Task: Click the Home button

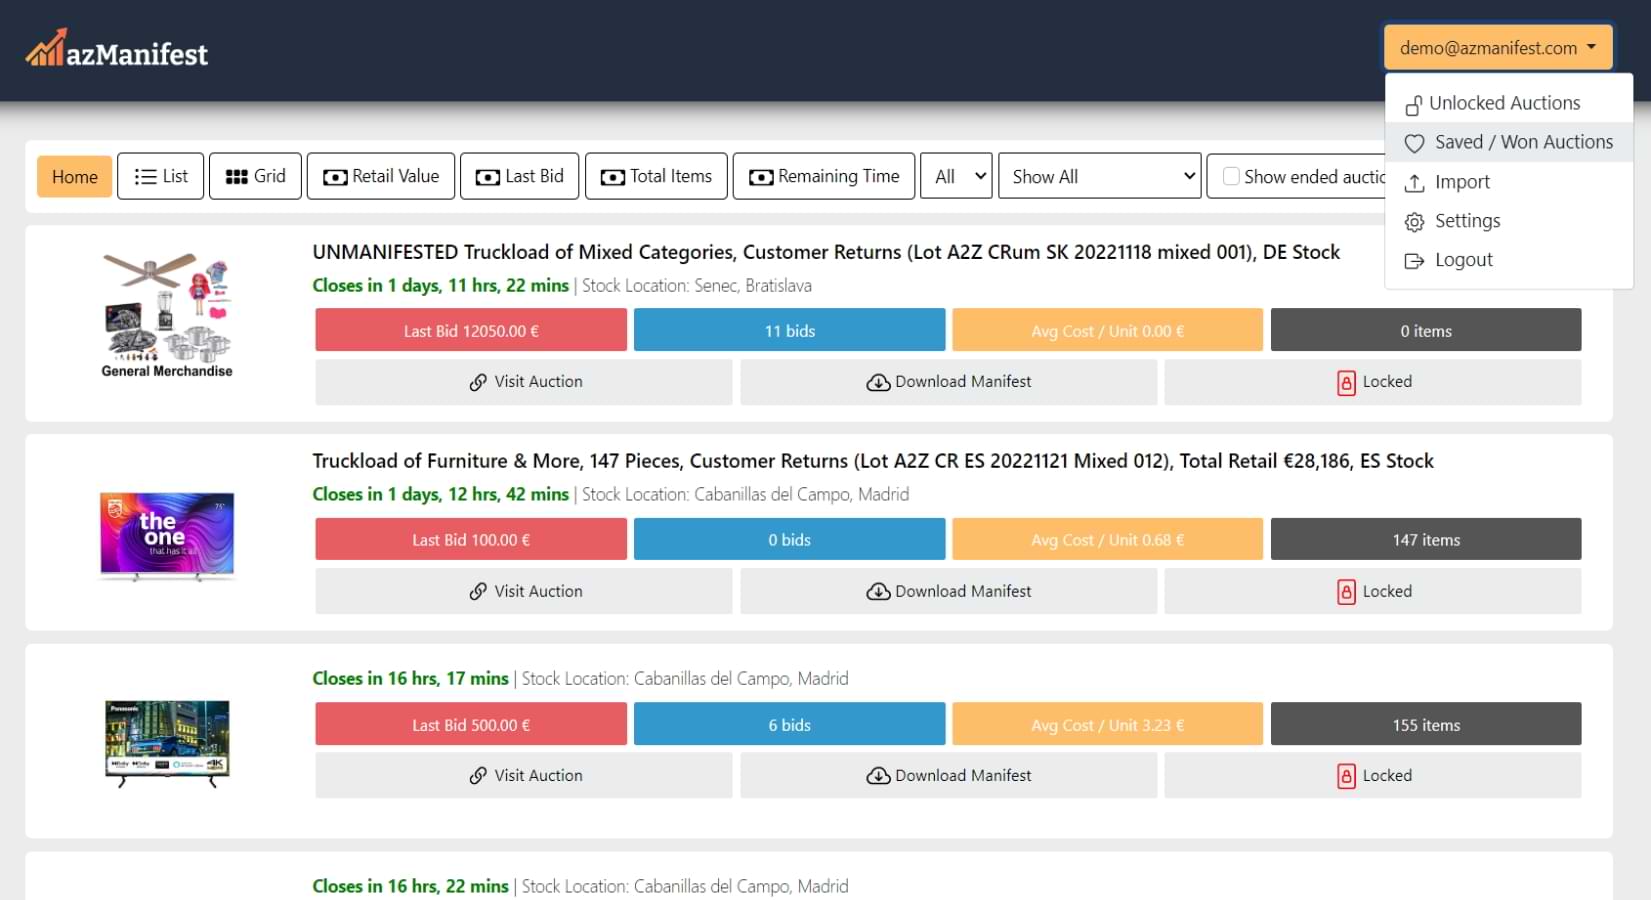Action: click(x=75, y=177)
